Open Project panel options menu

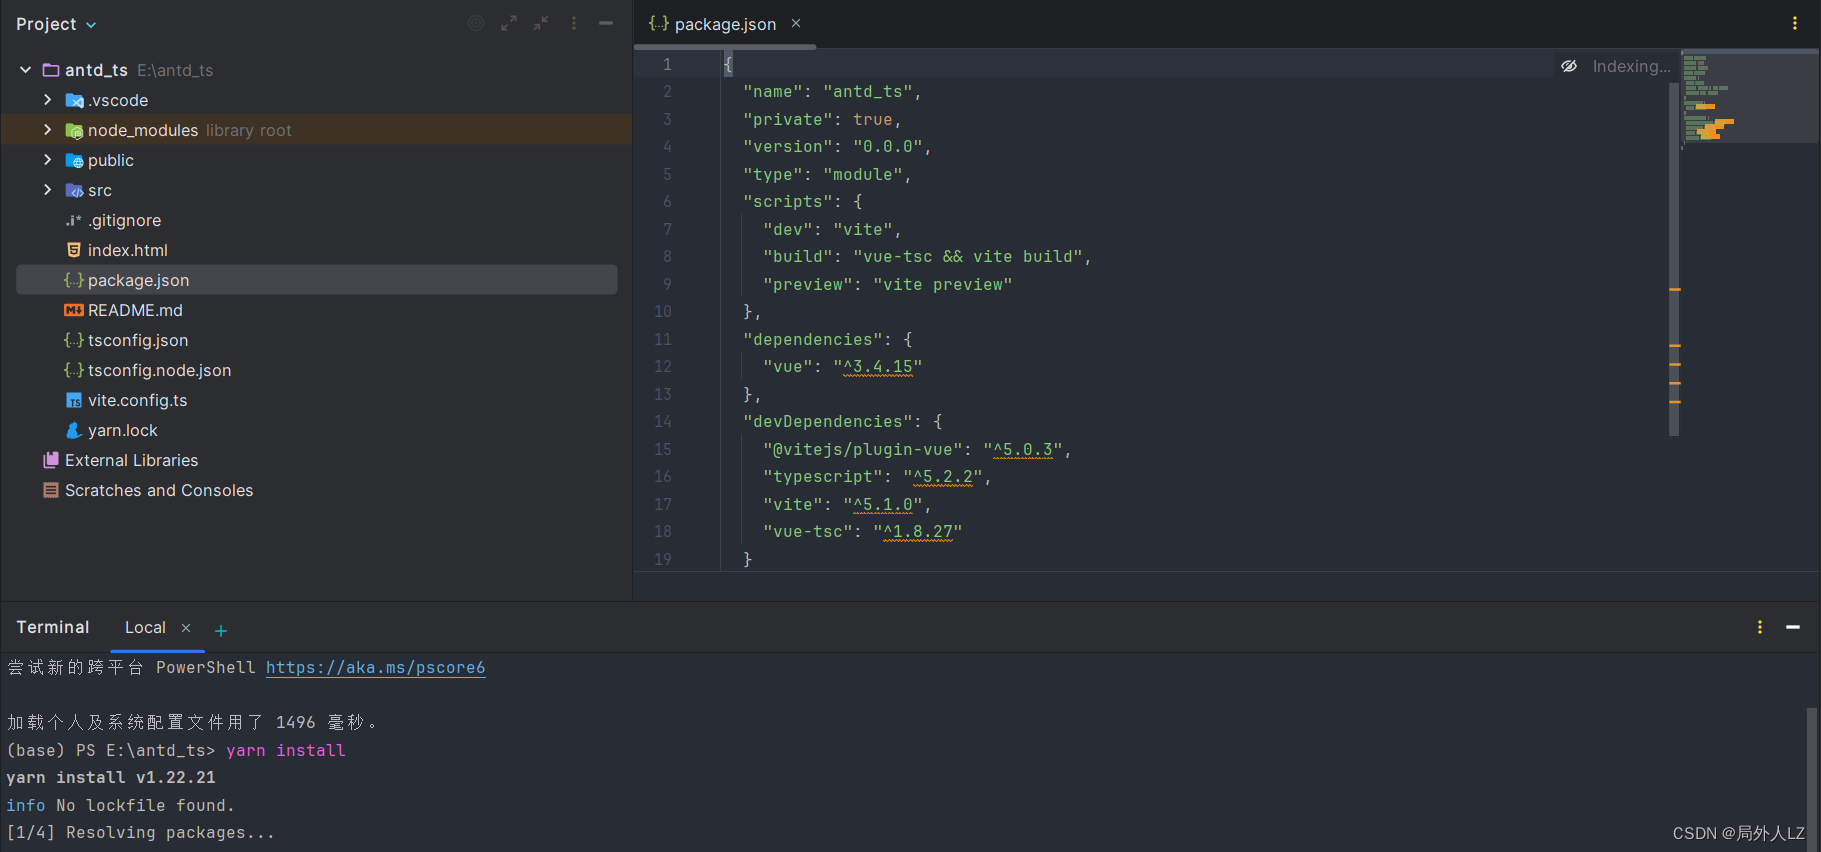click(x=574, y=23)
